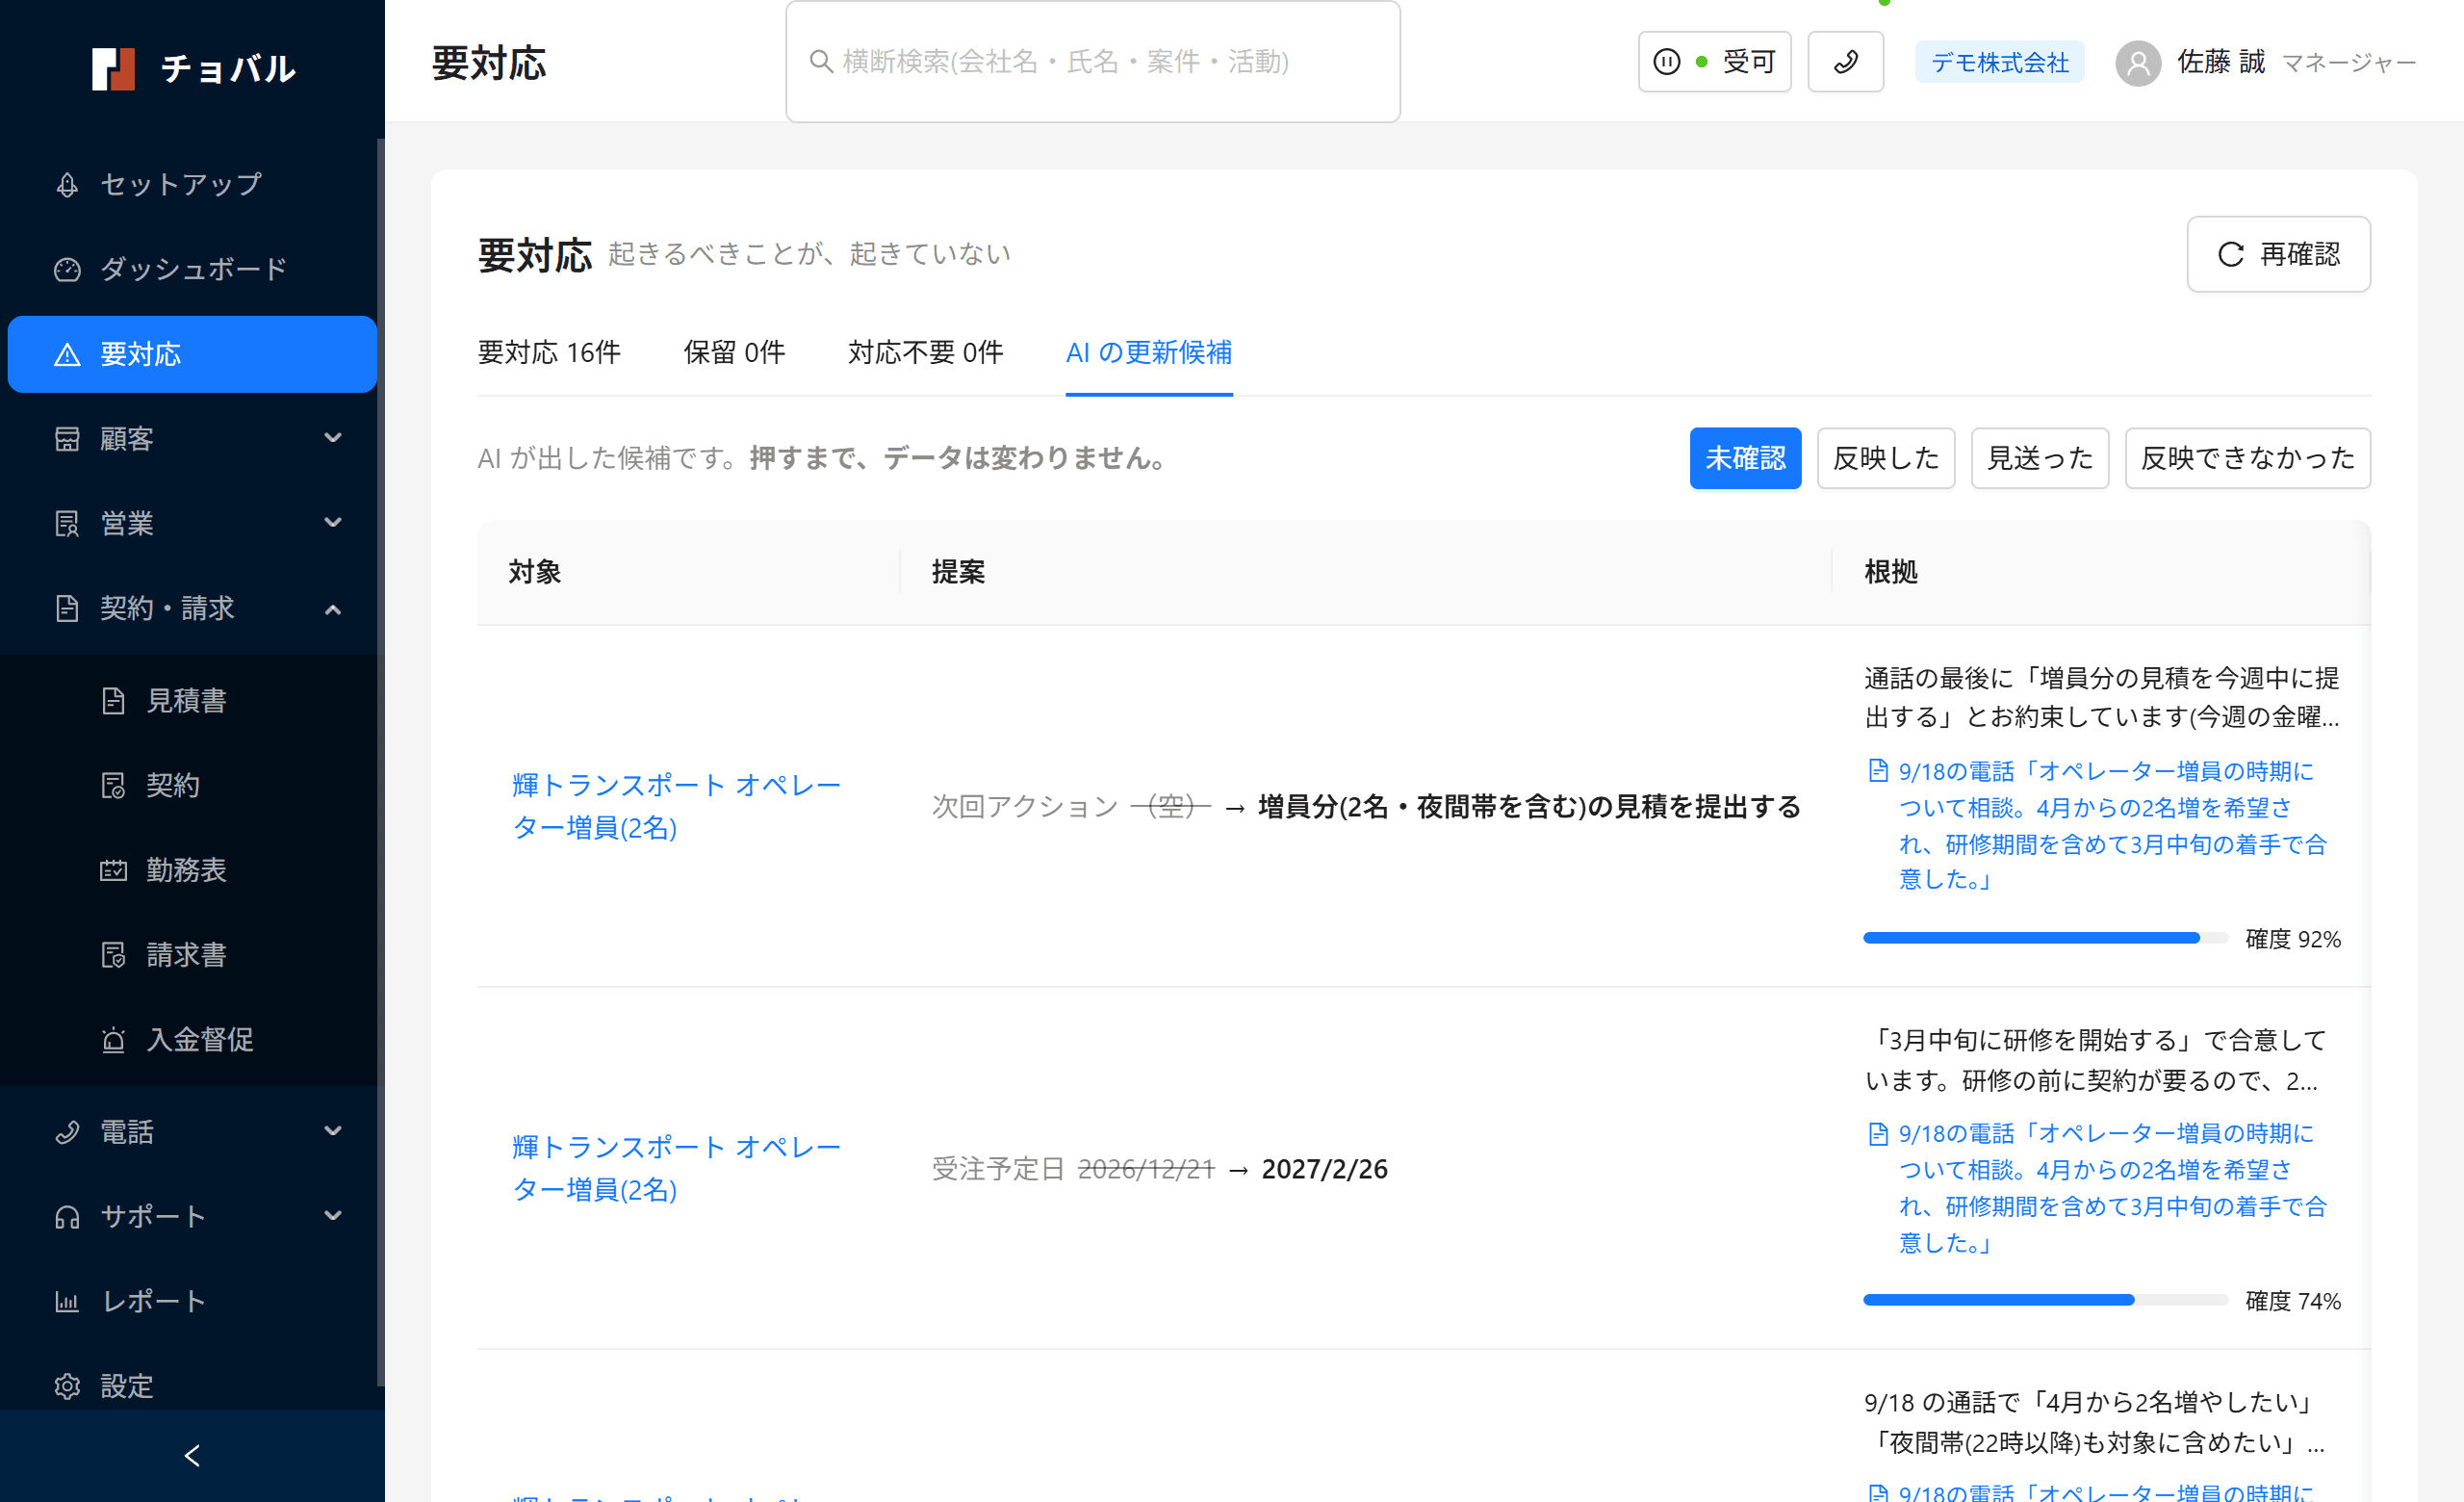Viewport: 2464px width, 1502px height.
Task: Open 見積書 document icon
Action: (113, 701)
